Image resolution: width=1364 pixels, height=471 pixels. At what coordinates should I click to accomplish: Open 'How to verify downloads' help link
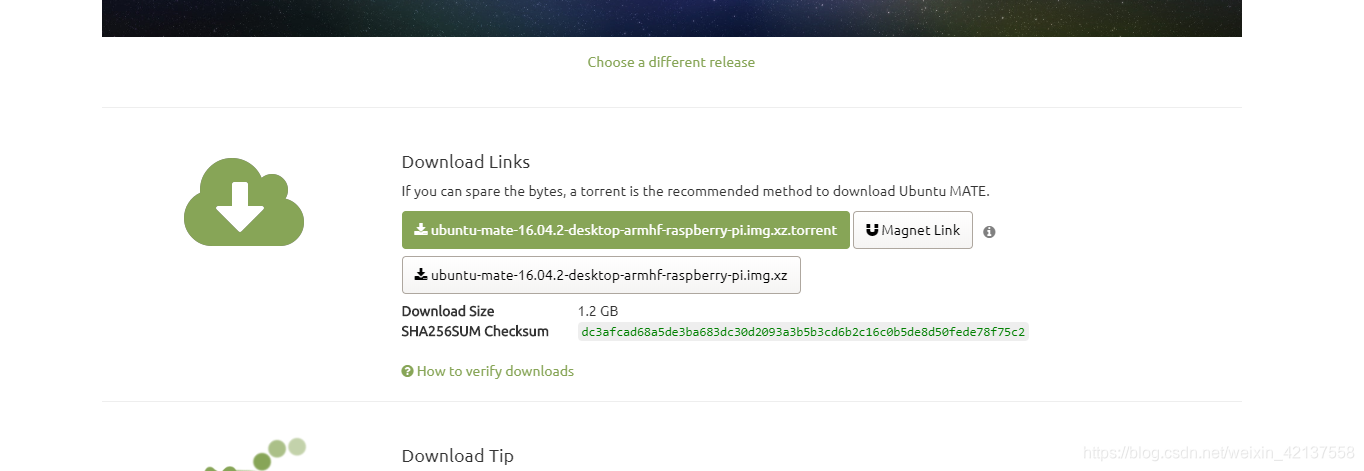(x=488, y=371)
